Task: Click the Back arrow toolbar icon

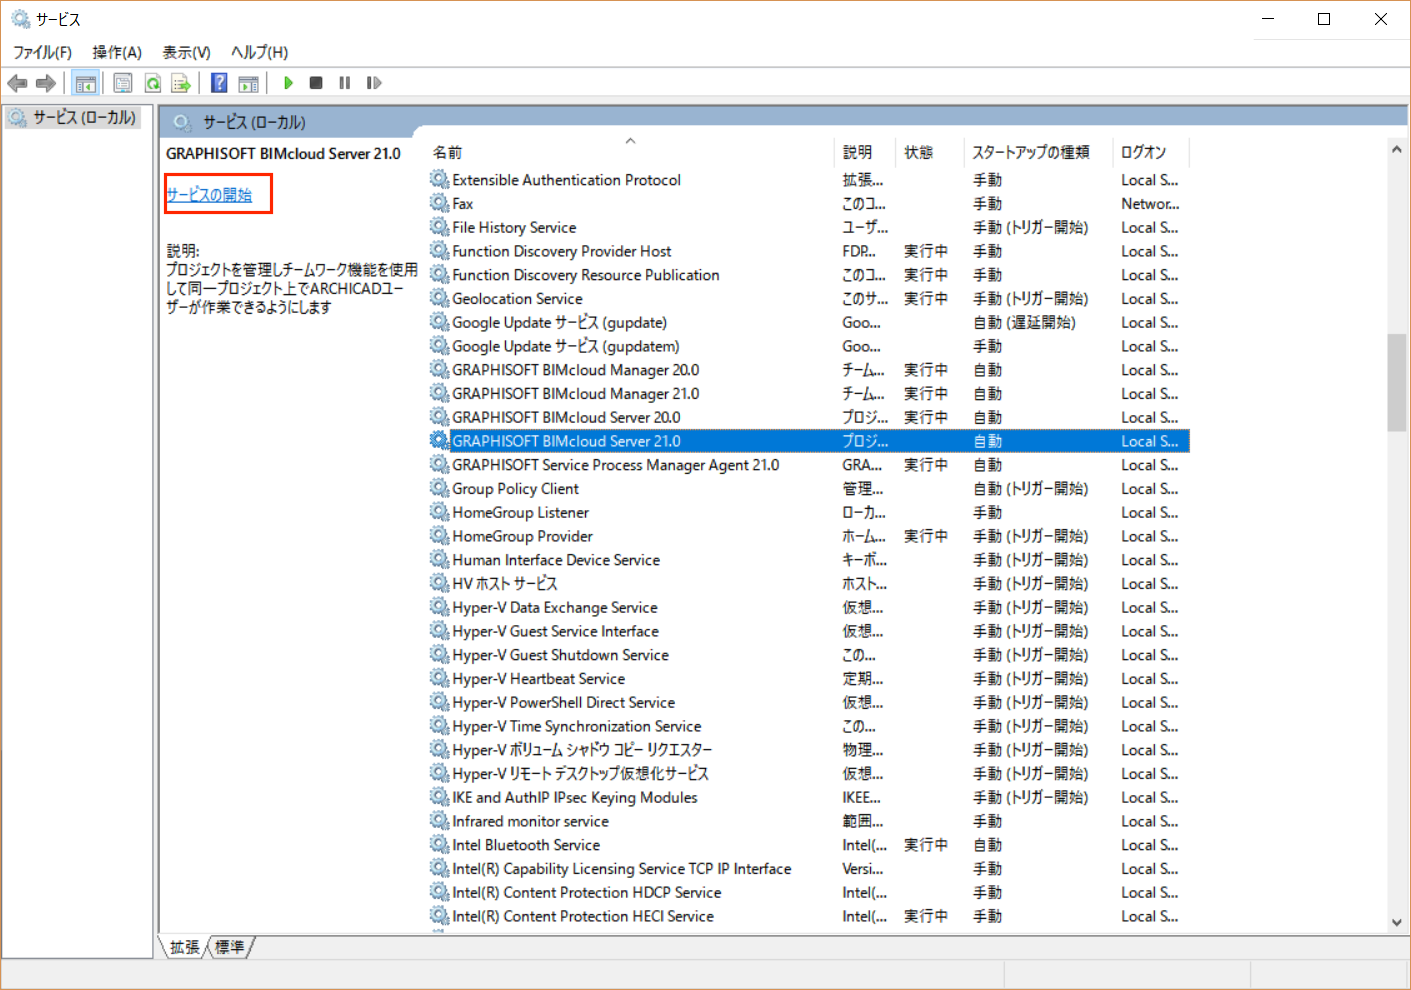Action: pos(17,83)
